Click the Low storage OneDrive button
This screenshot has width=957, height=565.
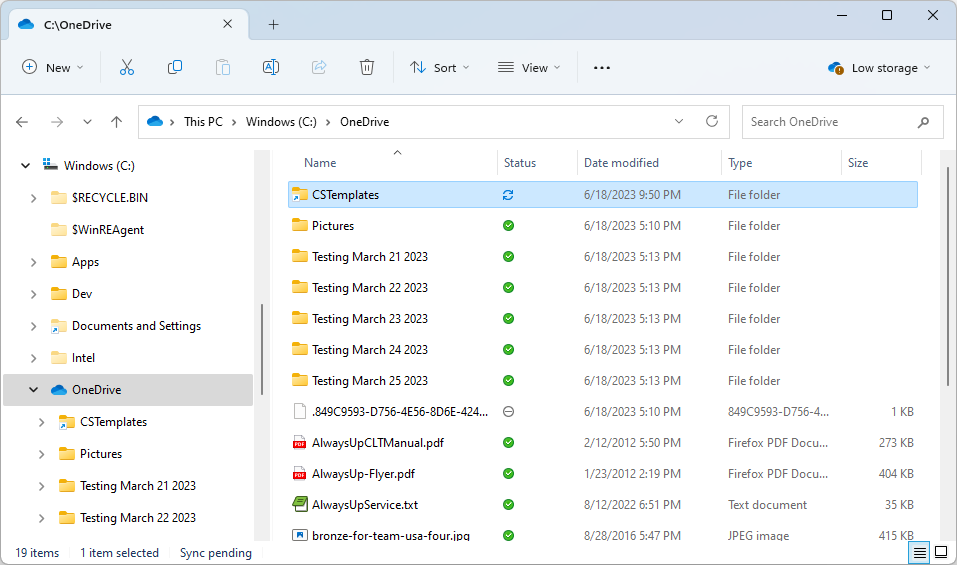tap(878, 68)
